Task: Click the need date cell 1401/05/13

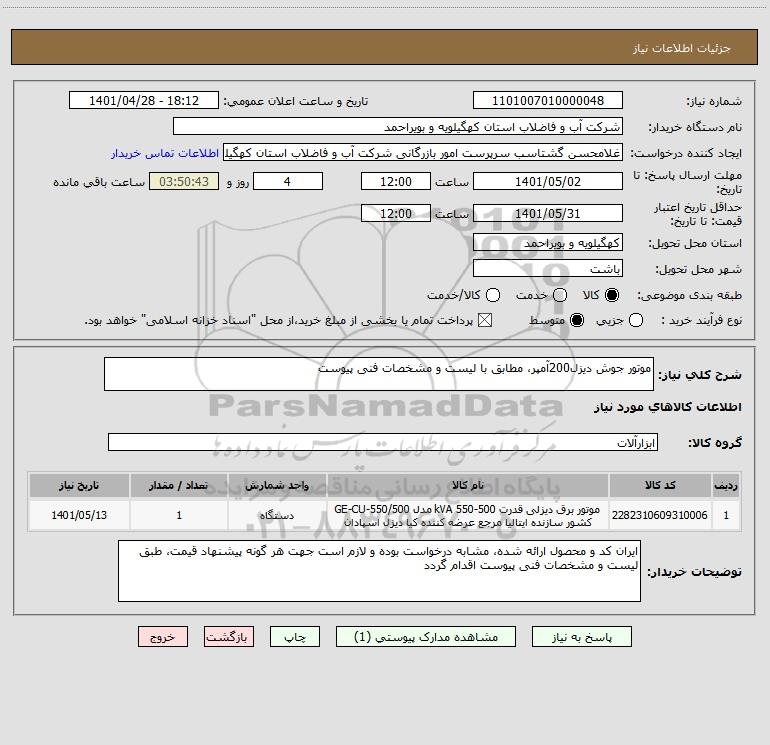Action: [x=79, y=515]
